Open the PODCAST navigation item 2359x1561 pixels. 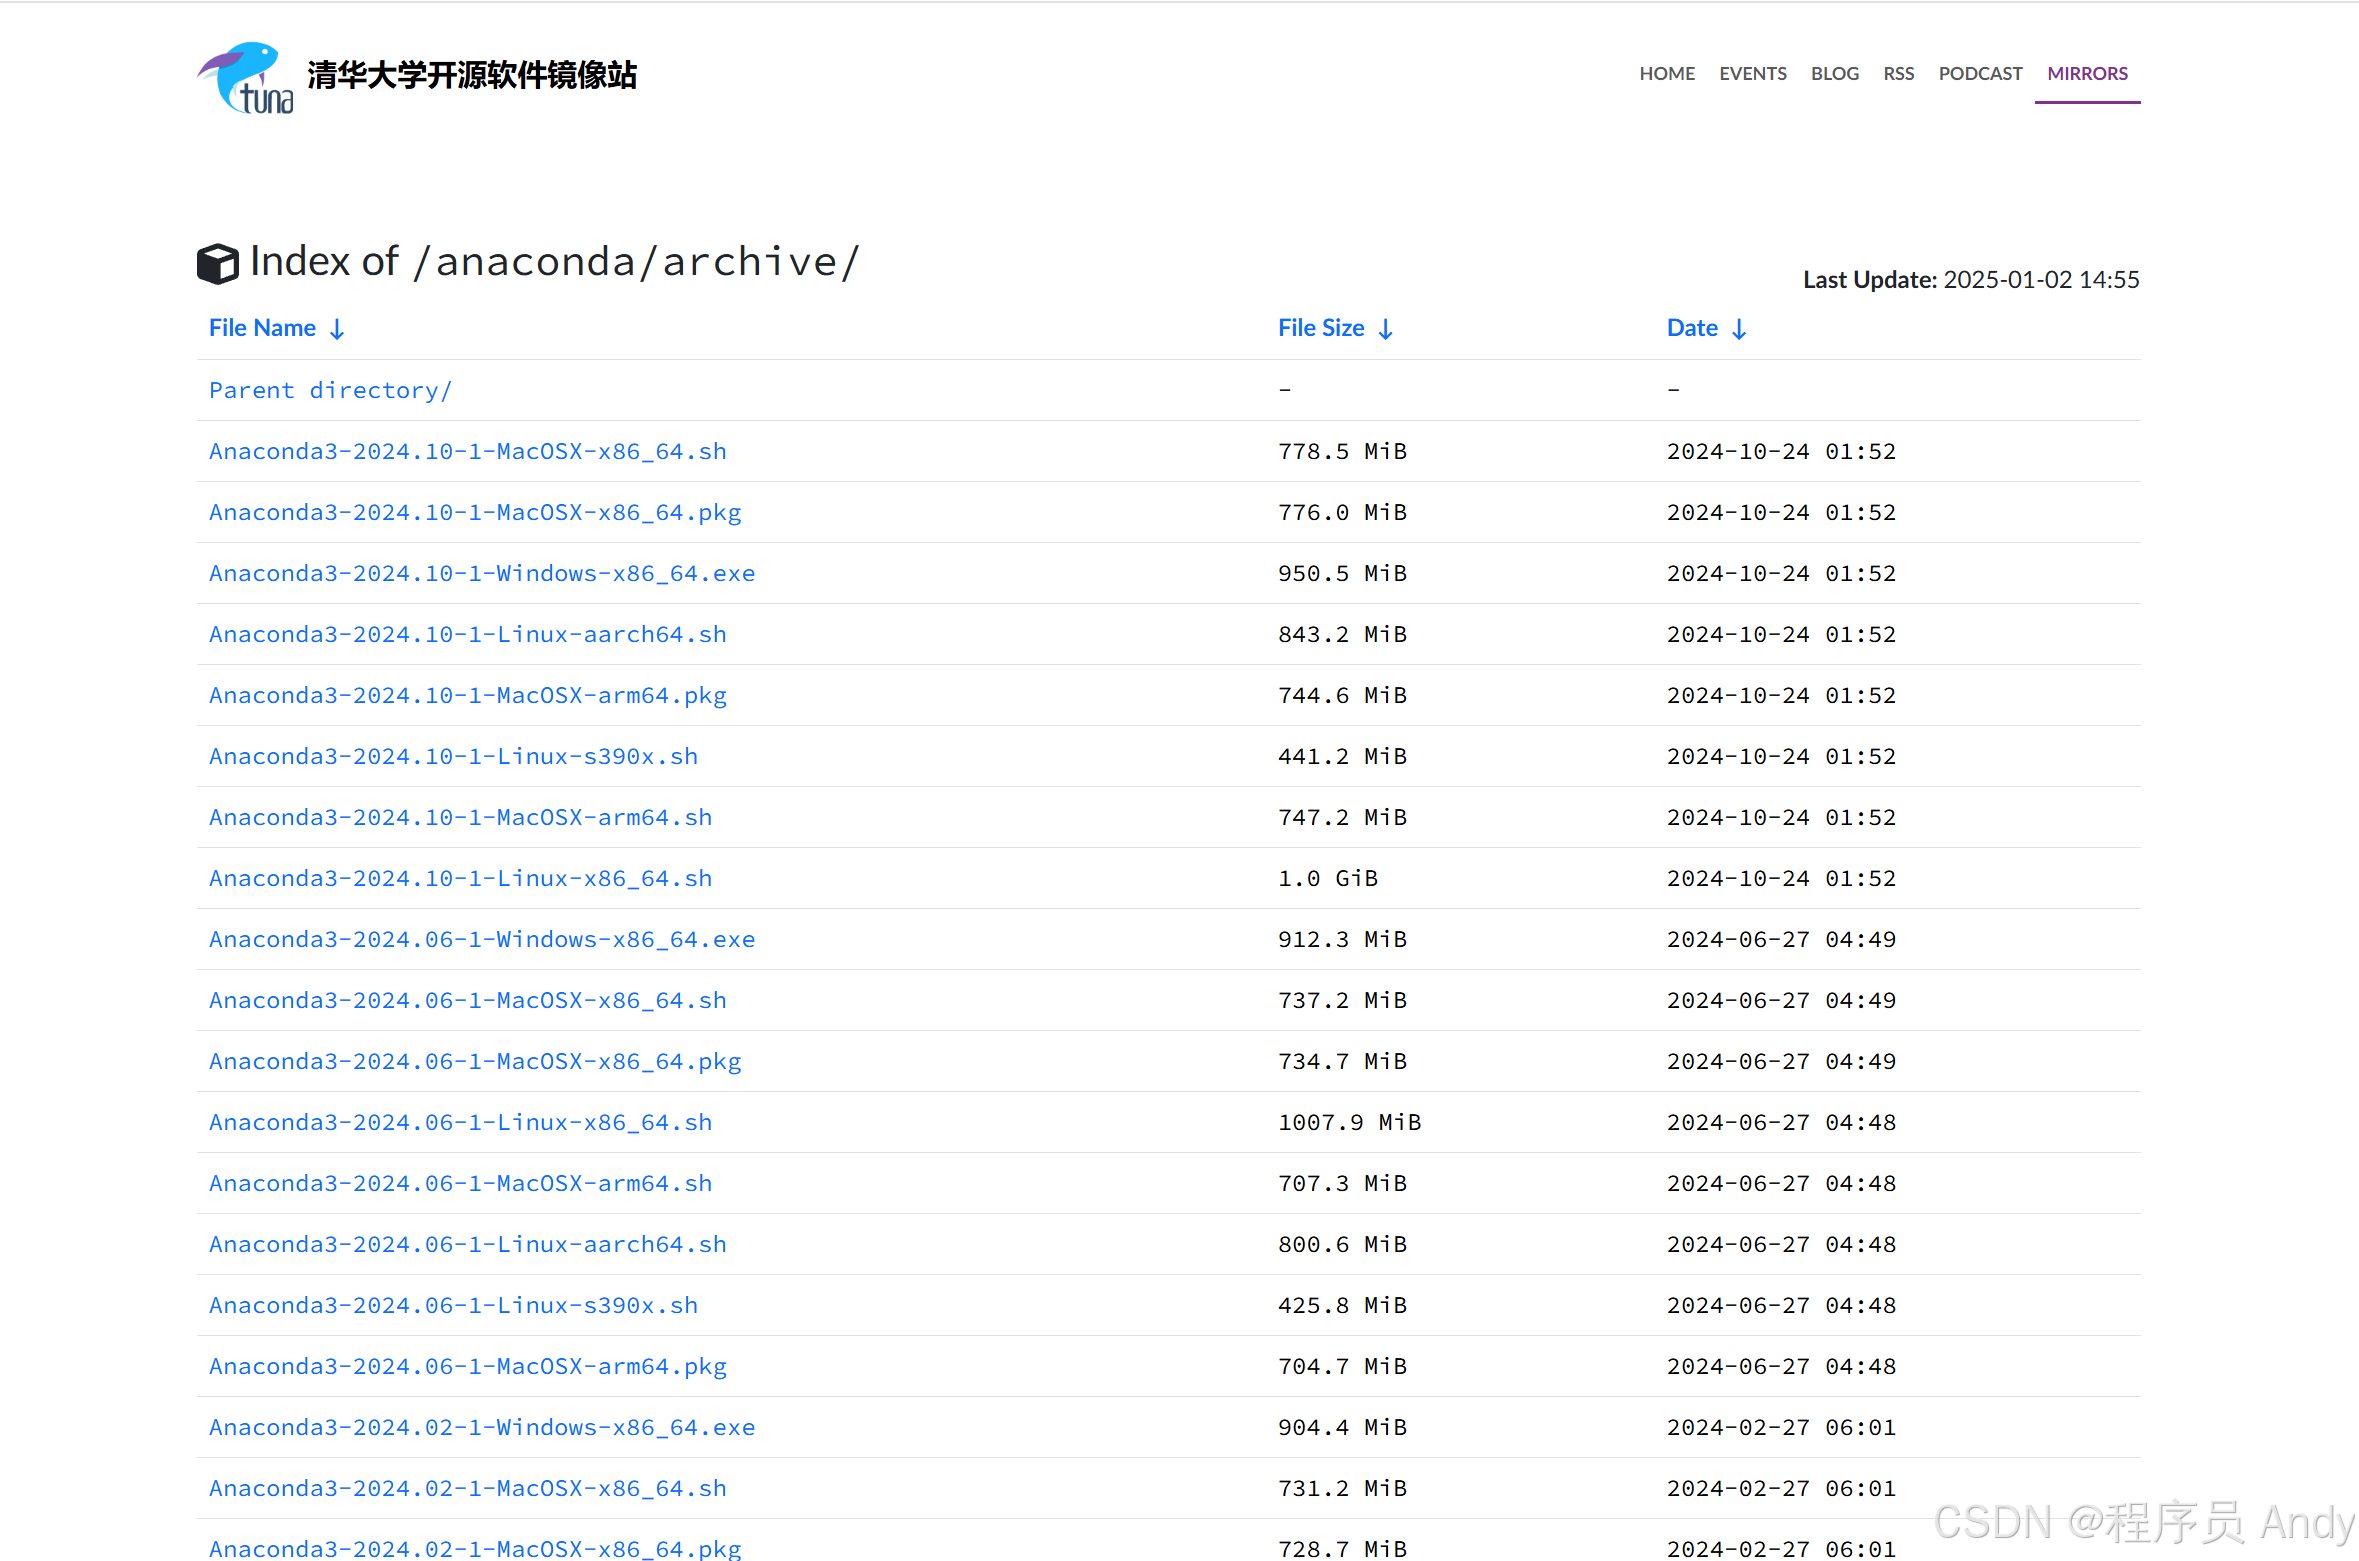pyautogui.click(x=1979, y=74)
